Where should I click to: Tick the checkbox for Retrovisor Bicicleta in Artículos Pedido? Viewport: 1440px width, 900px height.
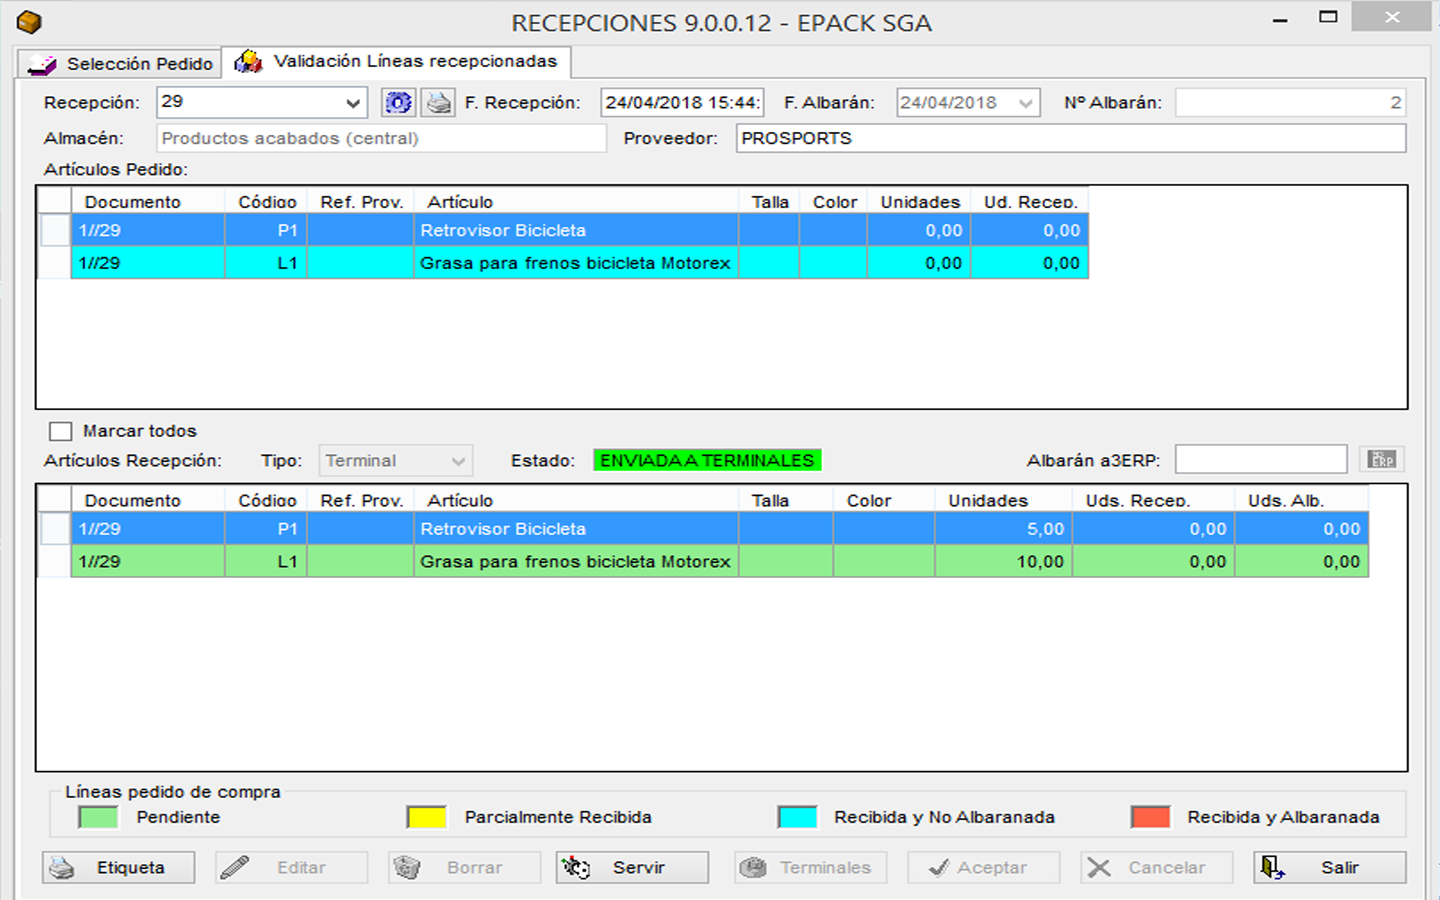[55, 231]
